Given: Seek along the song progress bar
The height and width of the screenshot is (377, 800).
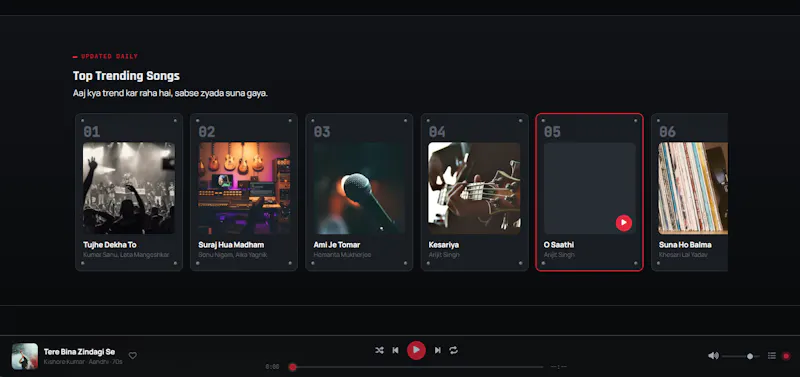Looking at the screenshot, I should click(x=418, y=367).
